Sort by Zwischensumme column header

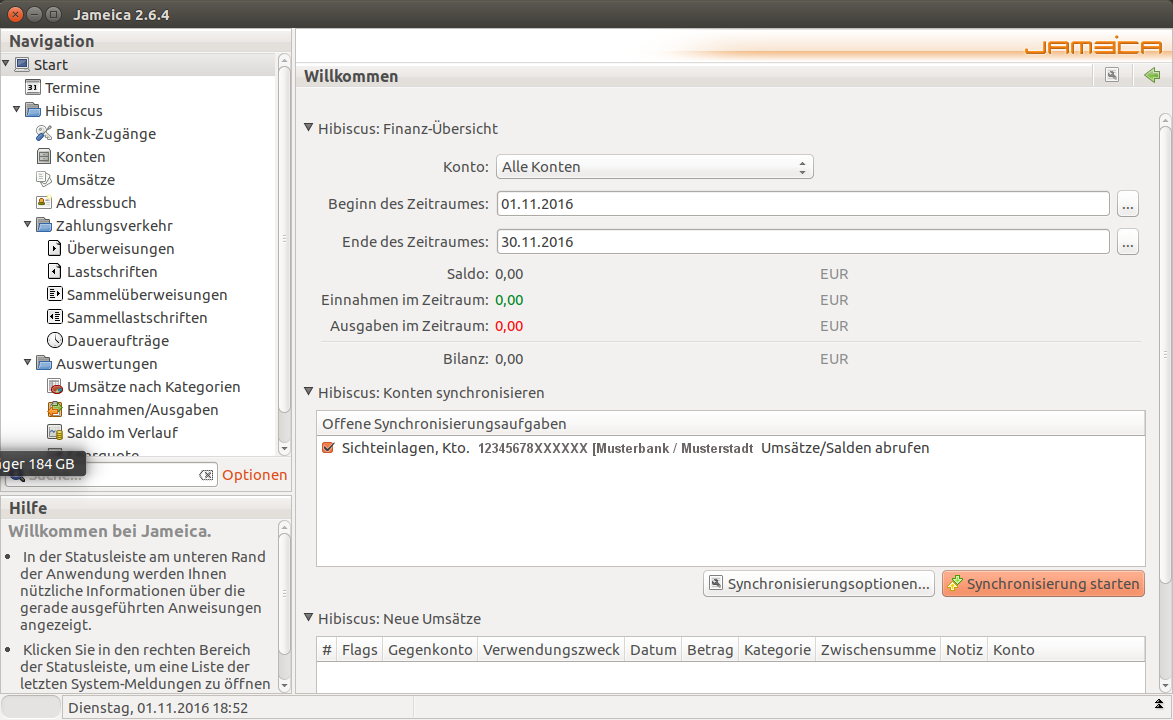pos(878,650)
